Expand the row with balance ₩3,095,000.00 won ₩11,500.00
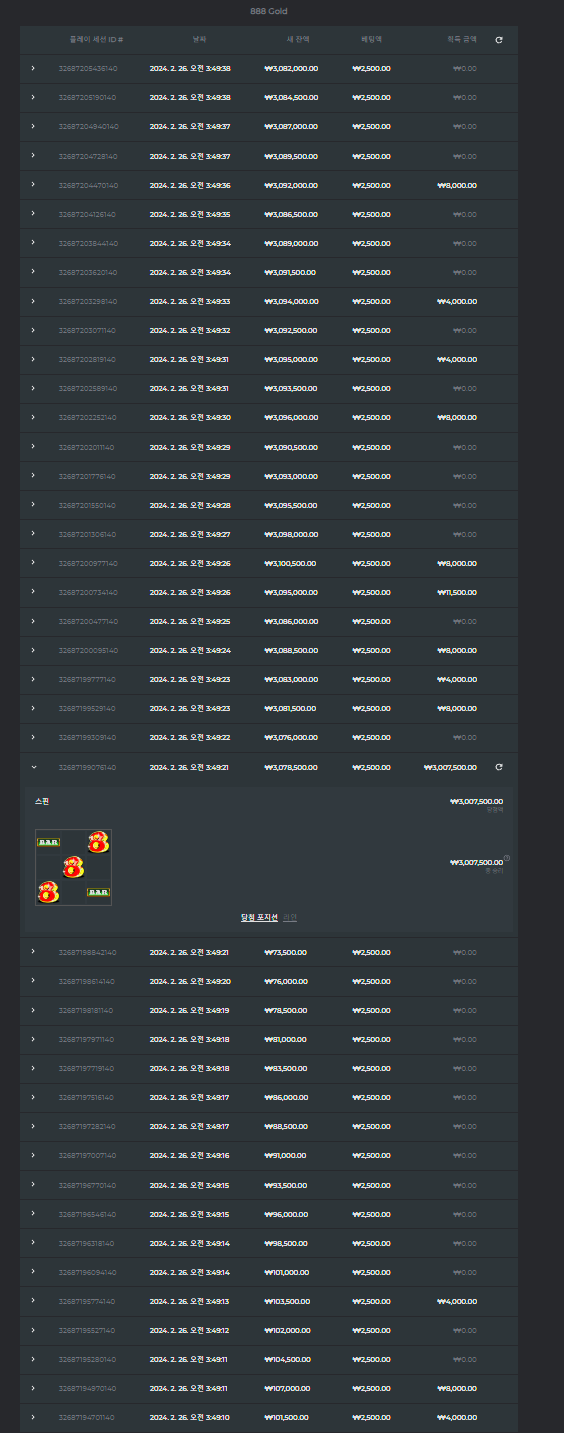 pyautogui.click(x=33, y=592)
